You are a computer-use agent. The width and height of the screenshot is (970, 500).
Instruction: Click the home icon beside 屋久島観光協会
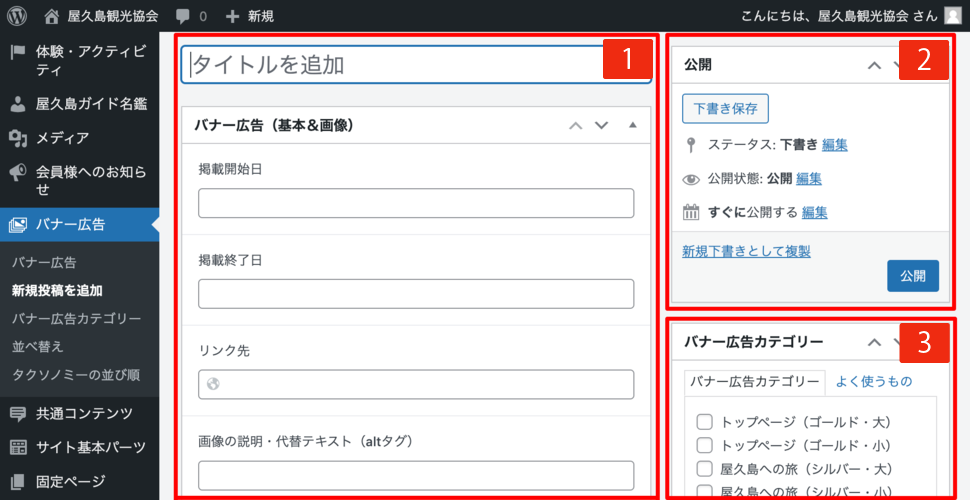coord(52,16)
